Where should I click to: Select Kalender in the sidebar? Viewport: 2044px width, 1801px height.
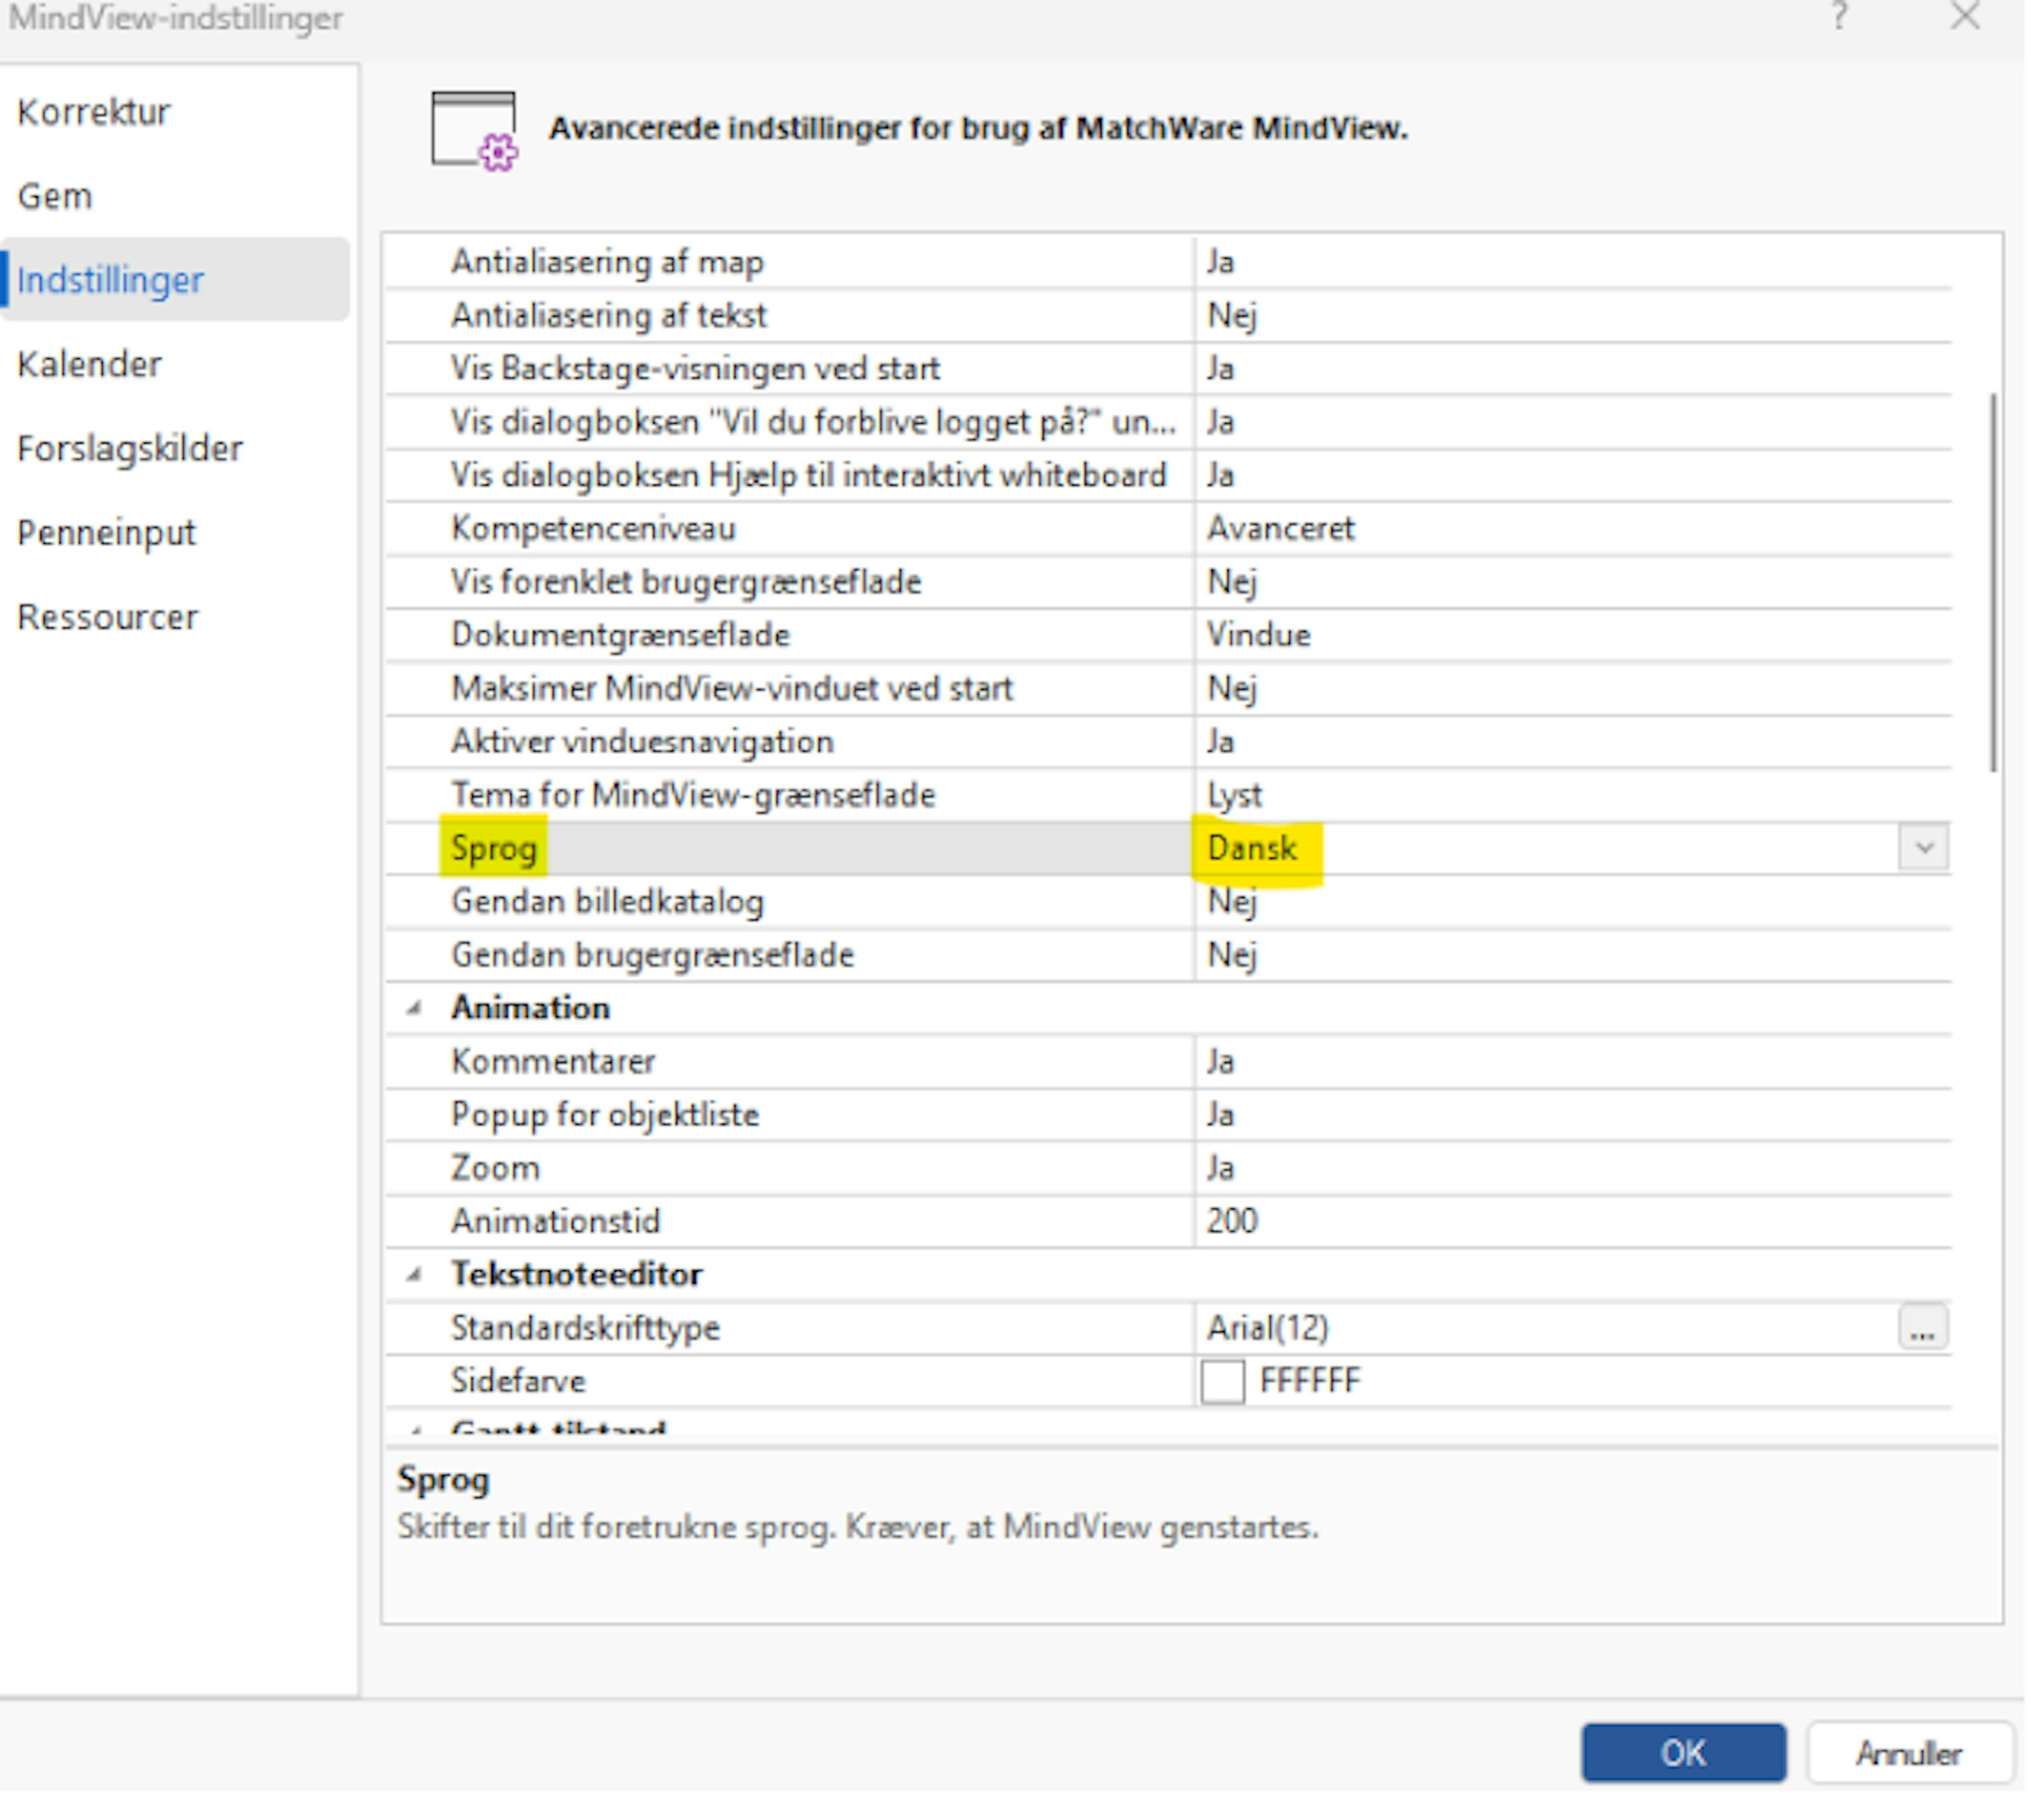point(90,365)
